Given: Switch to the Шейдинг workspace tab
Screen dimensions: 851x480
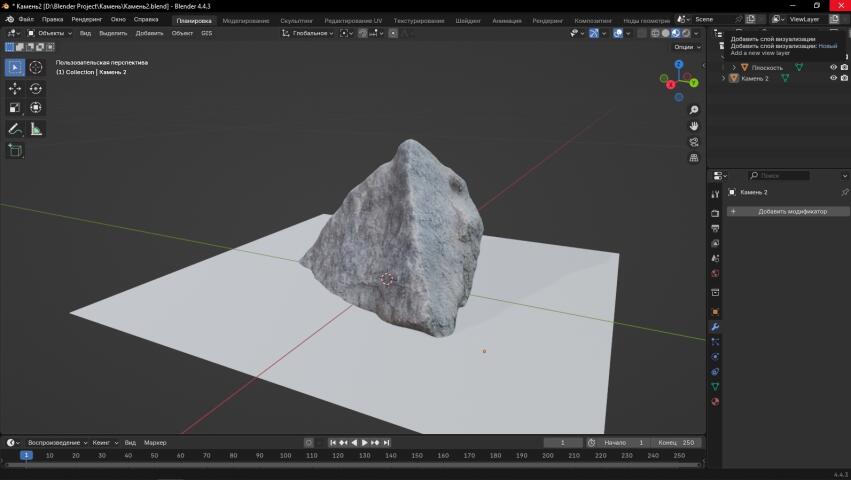Looking at the screenshot, I should pos(468,21).
